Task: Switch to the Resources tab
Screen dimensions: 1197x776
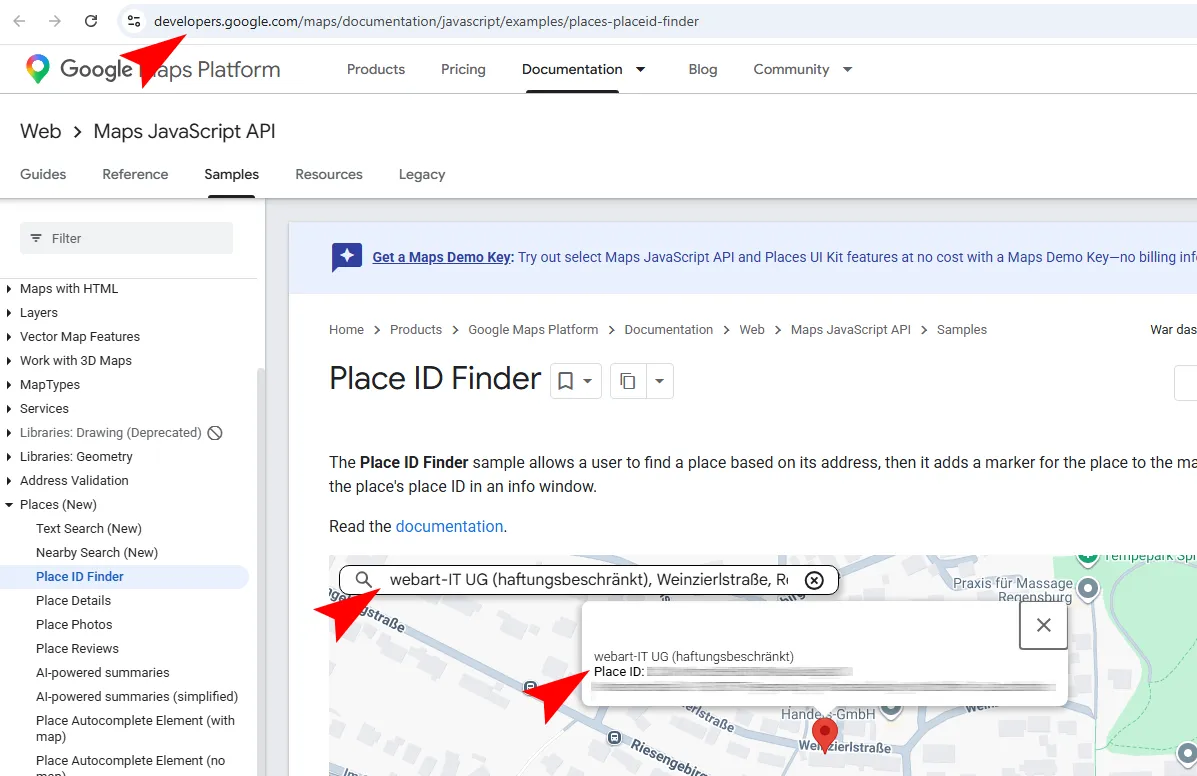Action: (329, 174)
